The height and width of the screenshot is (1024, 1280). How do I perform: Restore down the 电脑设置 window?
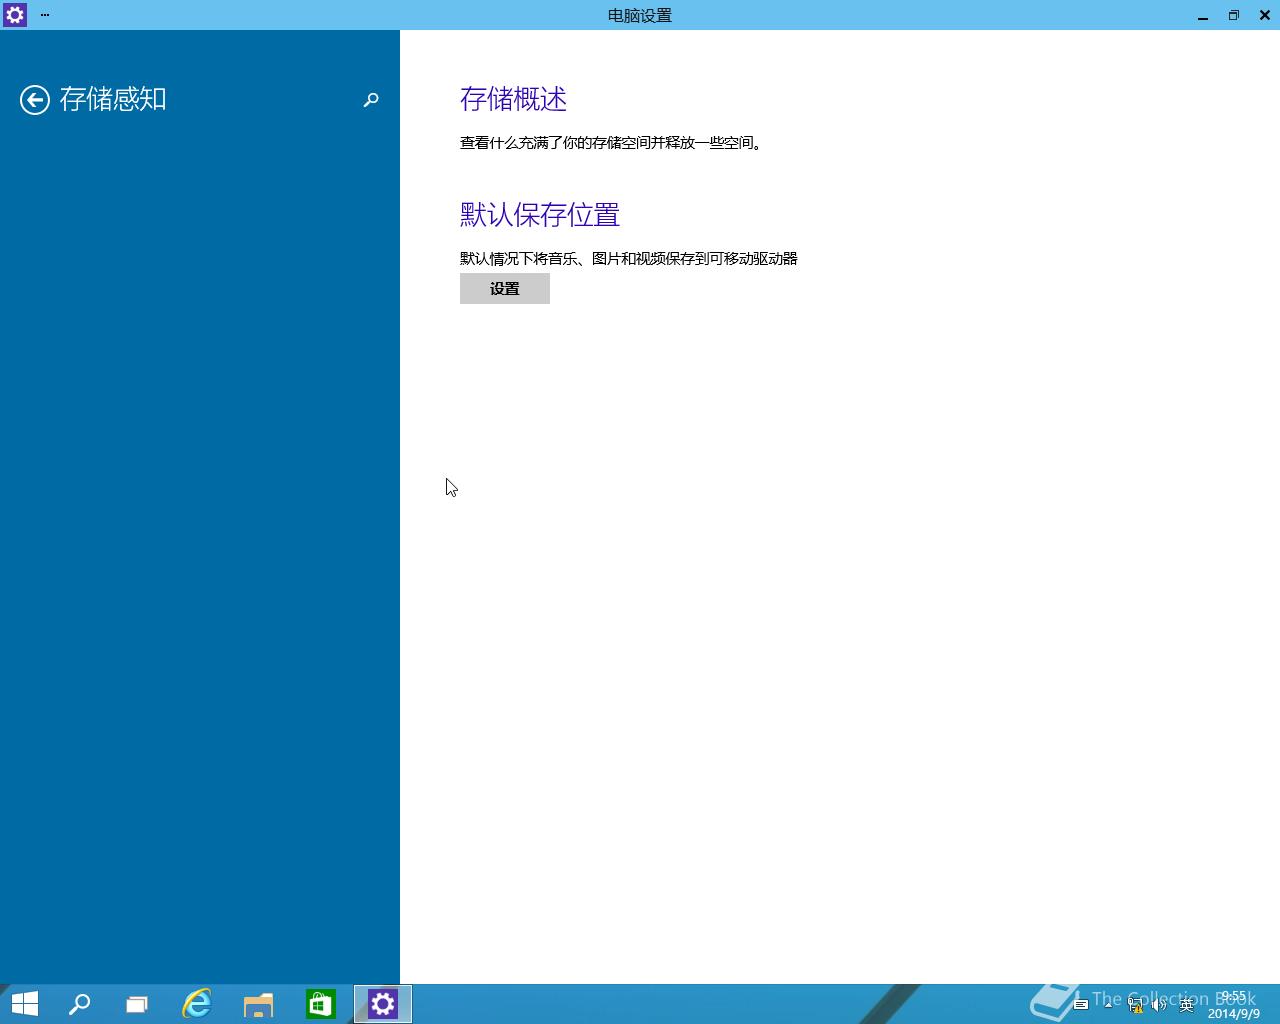coord(1234,15)
